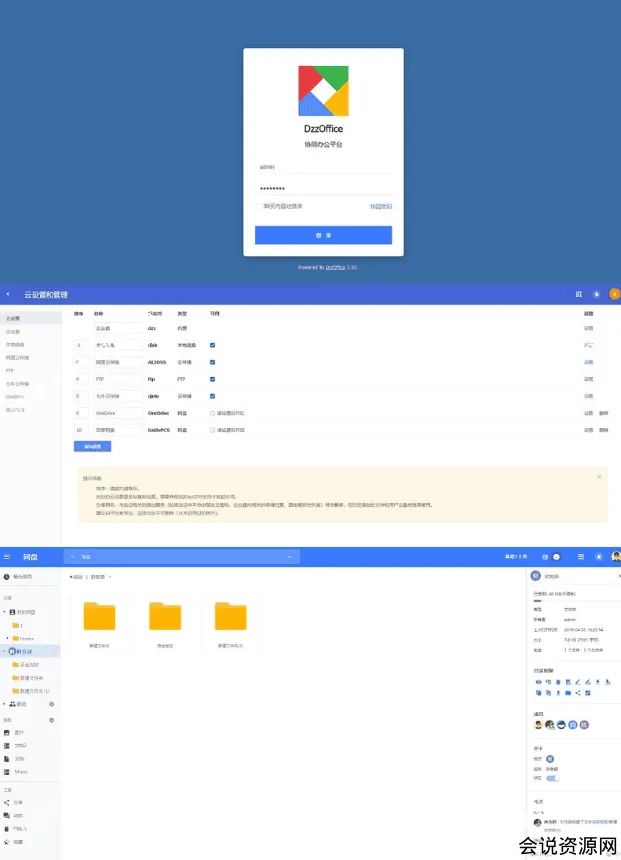Expand the Desktop folder tree arrow
Viewport: 621px width, 860px height.
pos(8,638)
